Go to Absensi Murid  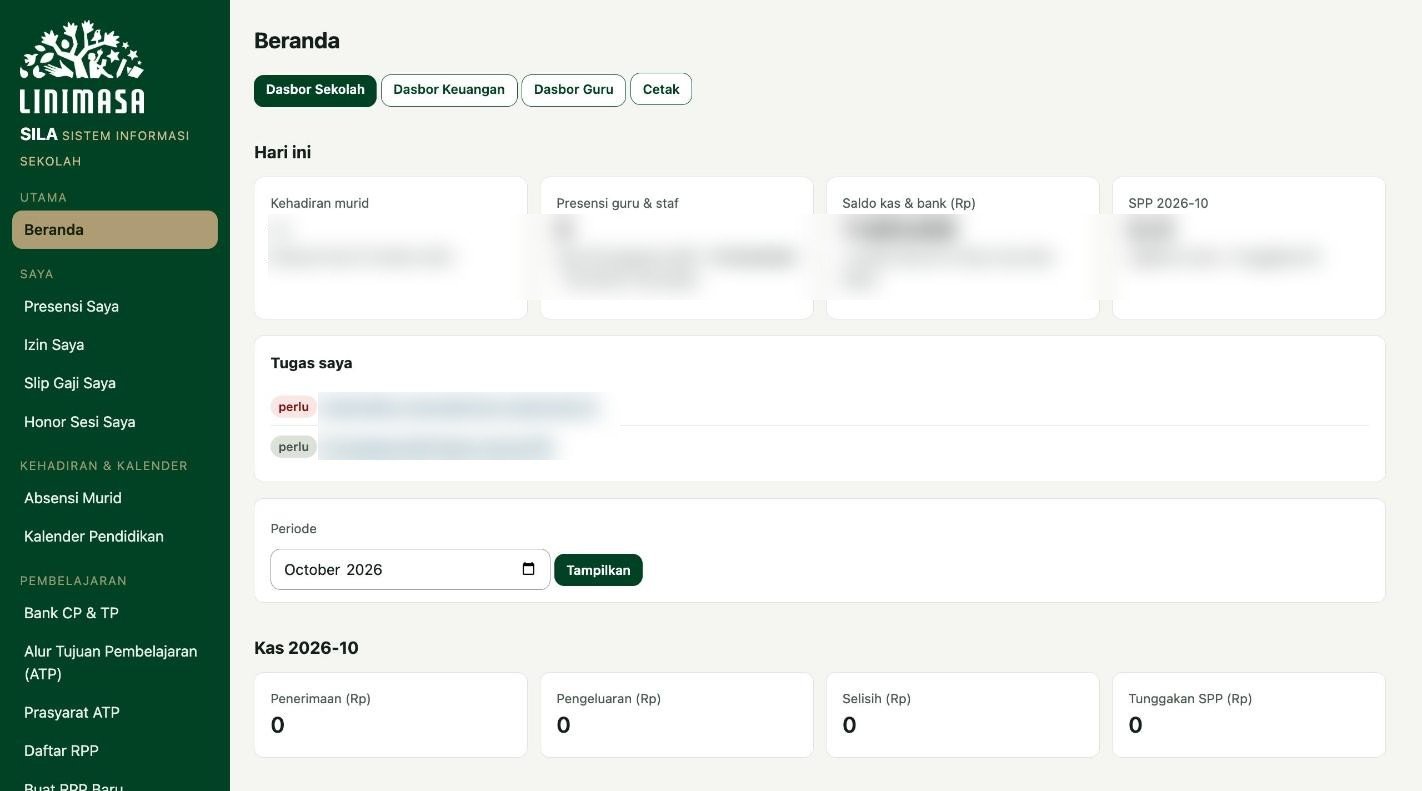(x=115, y=498)
